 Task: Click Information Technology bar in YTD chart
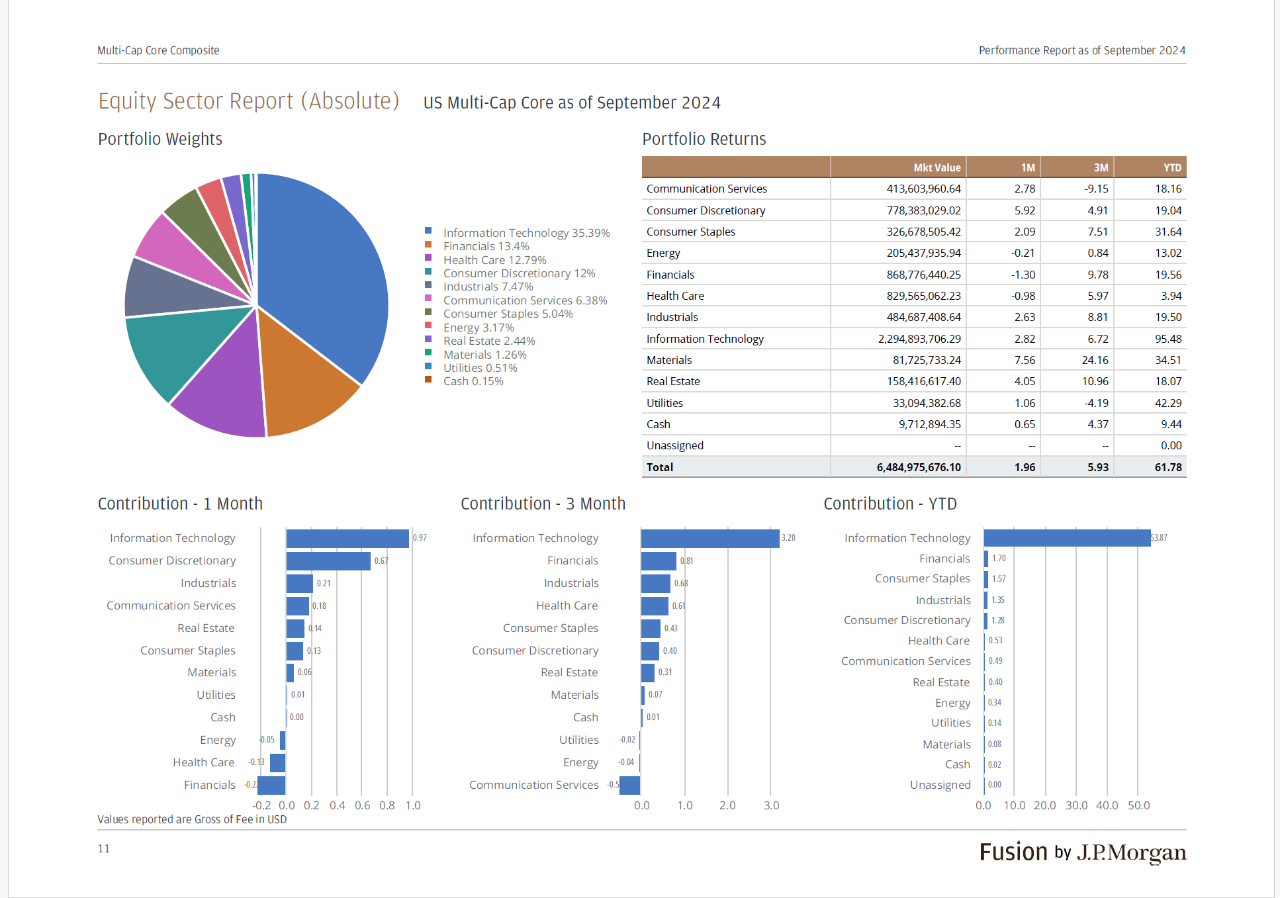tap(1067, 538)
